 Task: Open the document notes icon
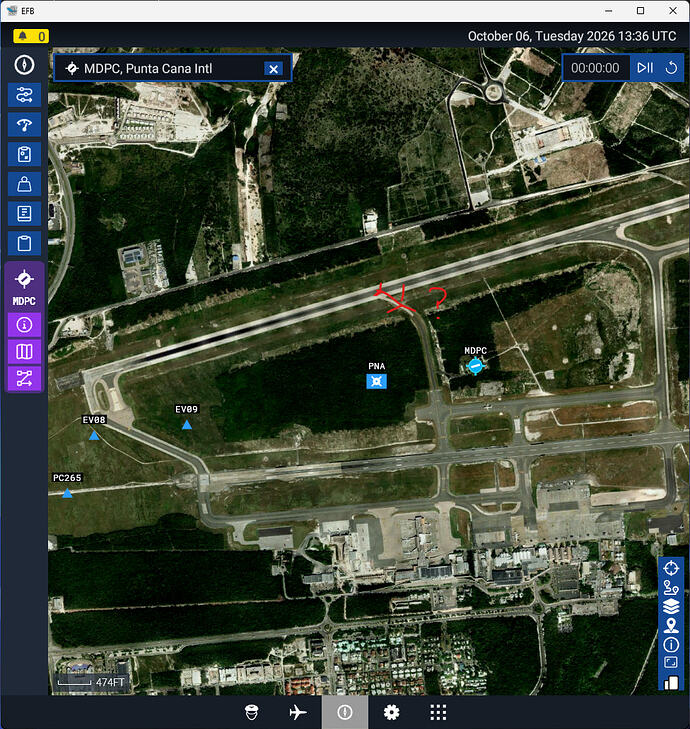coord(24,214)
